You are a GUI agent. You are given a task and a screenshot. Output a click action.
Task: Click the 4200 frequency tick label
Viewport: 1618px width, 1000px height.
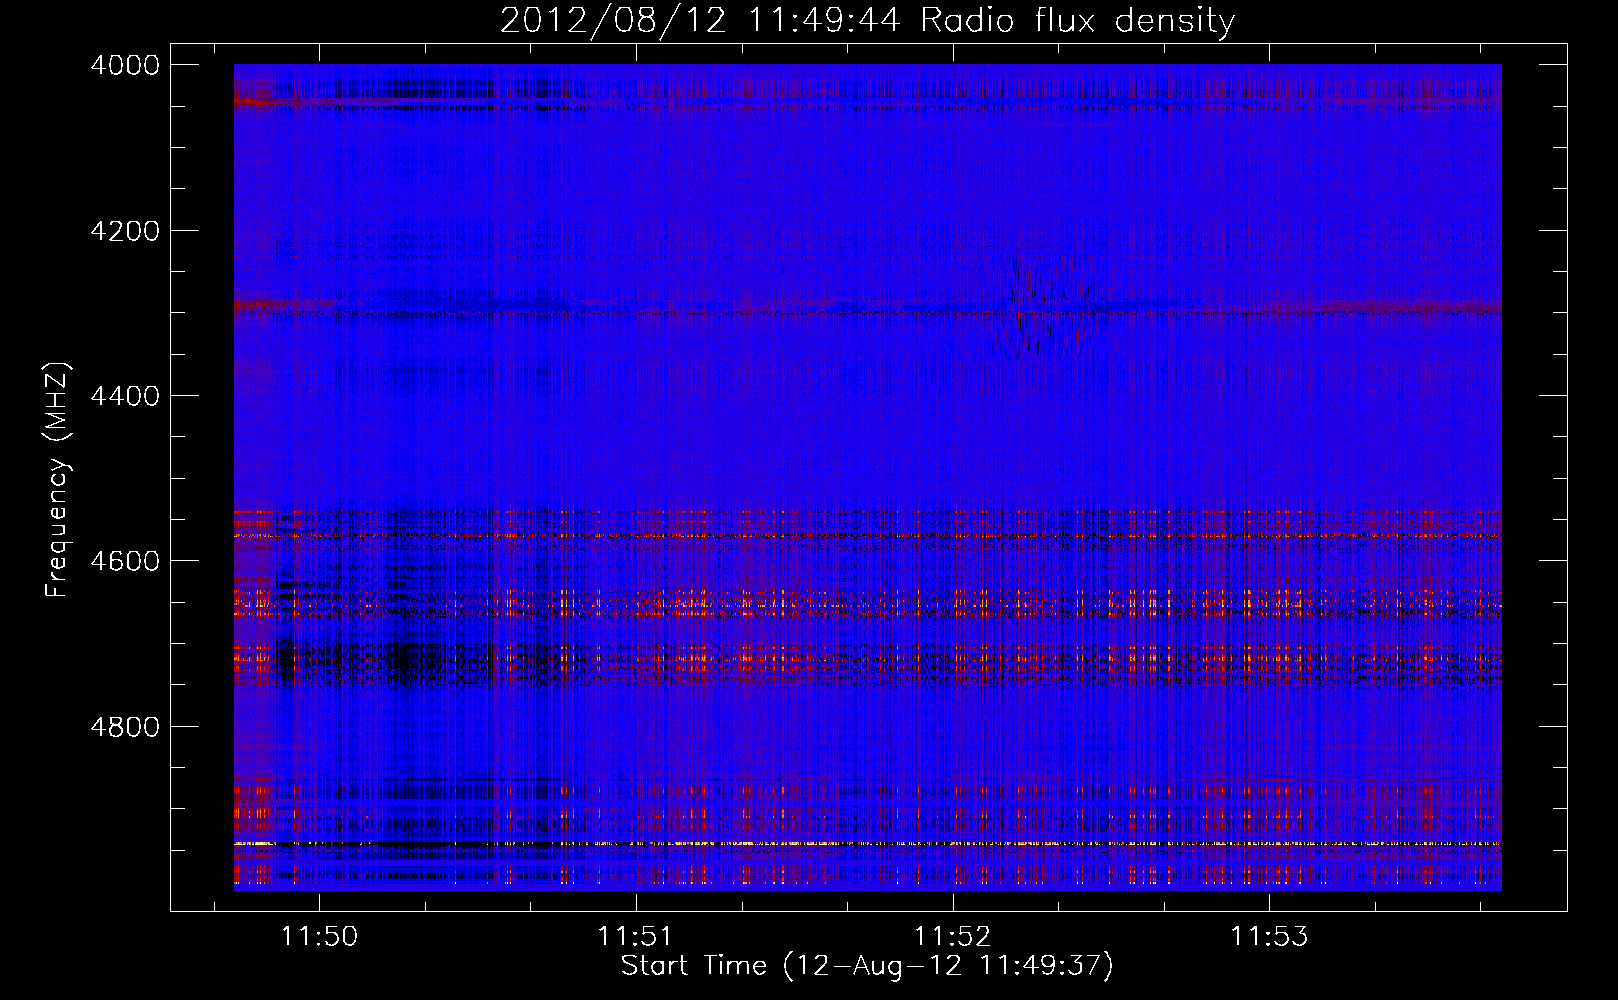125,231
